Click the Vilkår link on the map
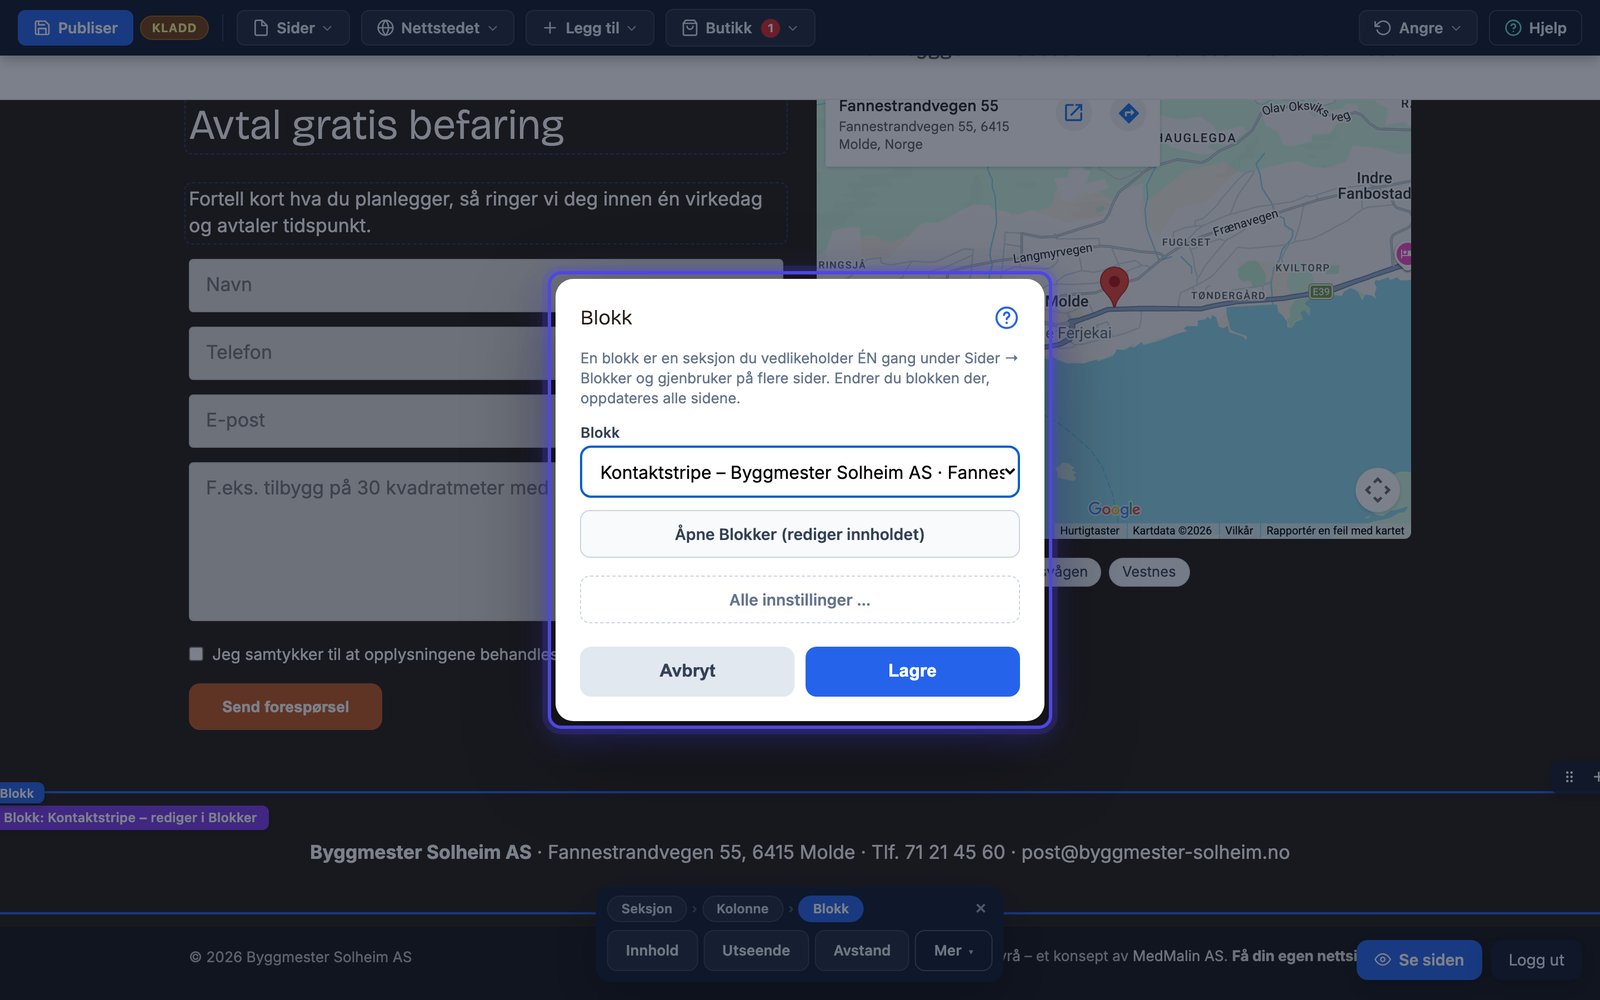Screen dimensions: 1600x1000 1239,531
